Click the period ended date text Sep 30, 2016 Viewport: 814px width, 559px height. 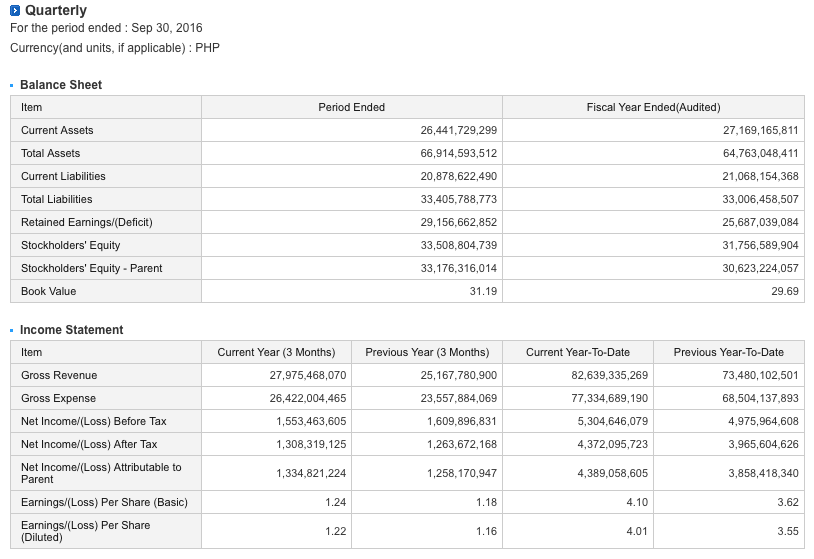(x=166, y=28)
